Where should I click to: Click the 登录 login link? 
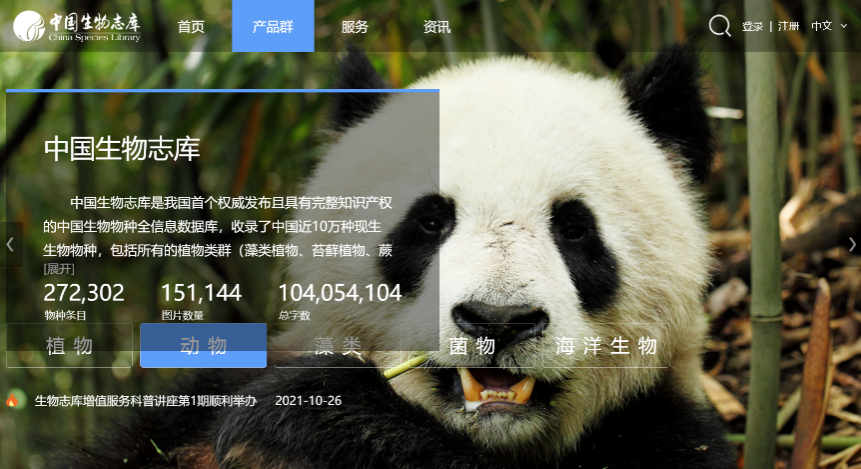pyautogui.click(x=752, y=26)
